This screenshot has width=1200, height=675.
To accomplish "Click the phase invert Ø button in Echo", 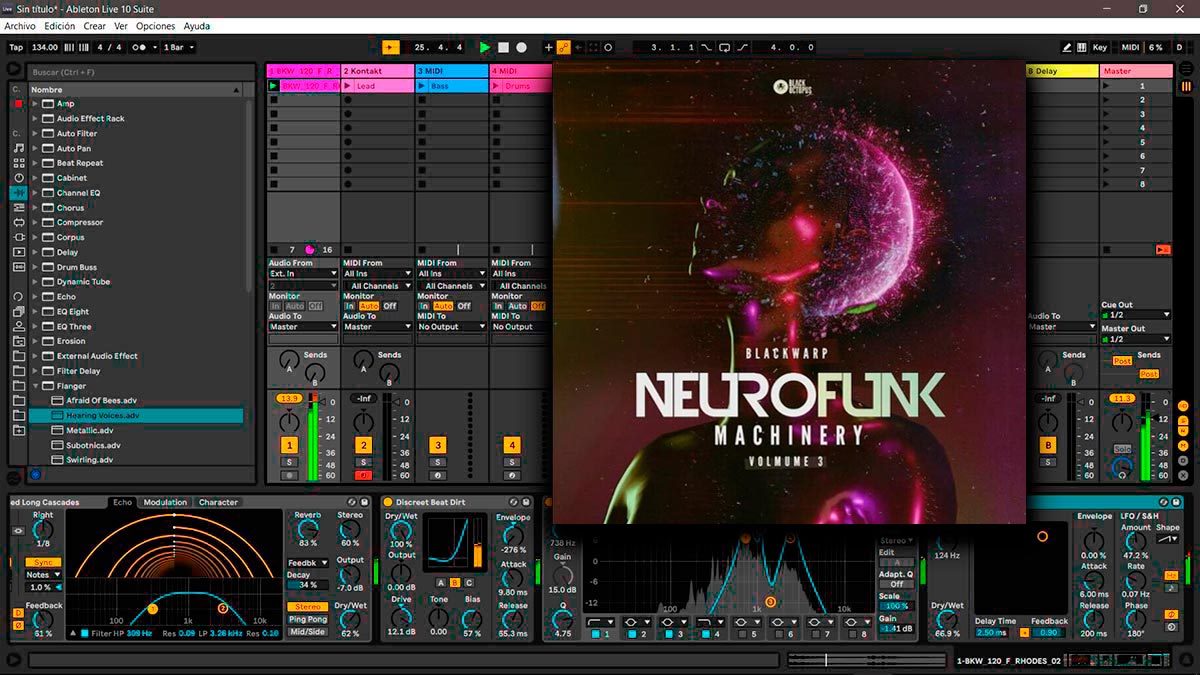I will coord(18,626).
